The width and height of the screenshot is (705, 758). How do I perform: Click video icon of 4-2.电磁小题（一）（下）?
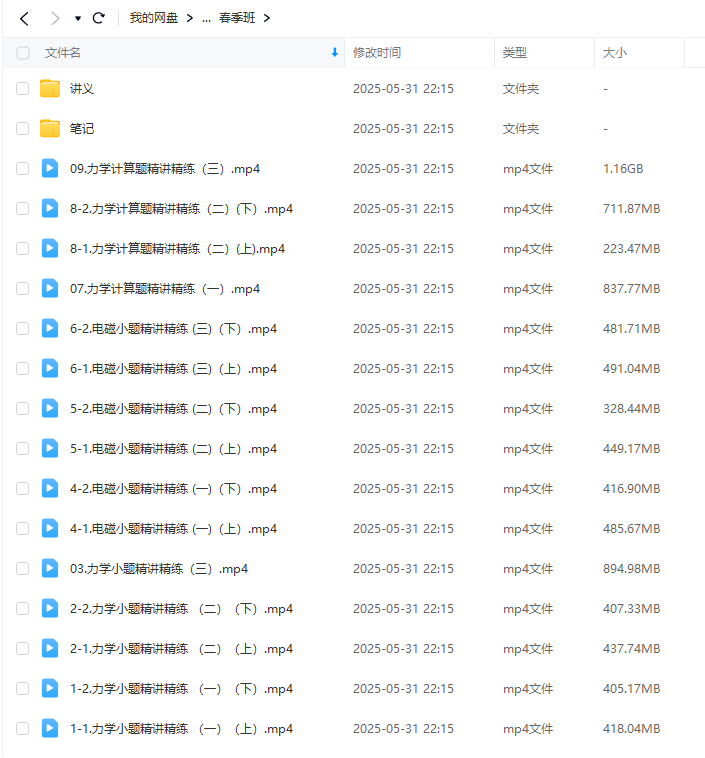pos(50,488)
